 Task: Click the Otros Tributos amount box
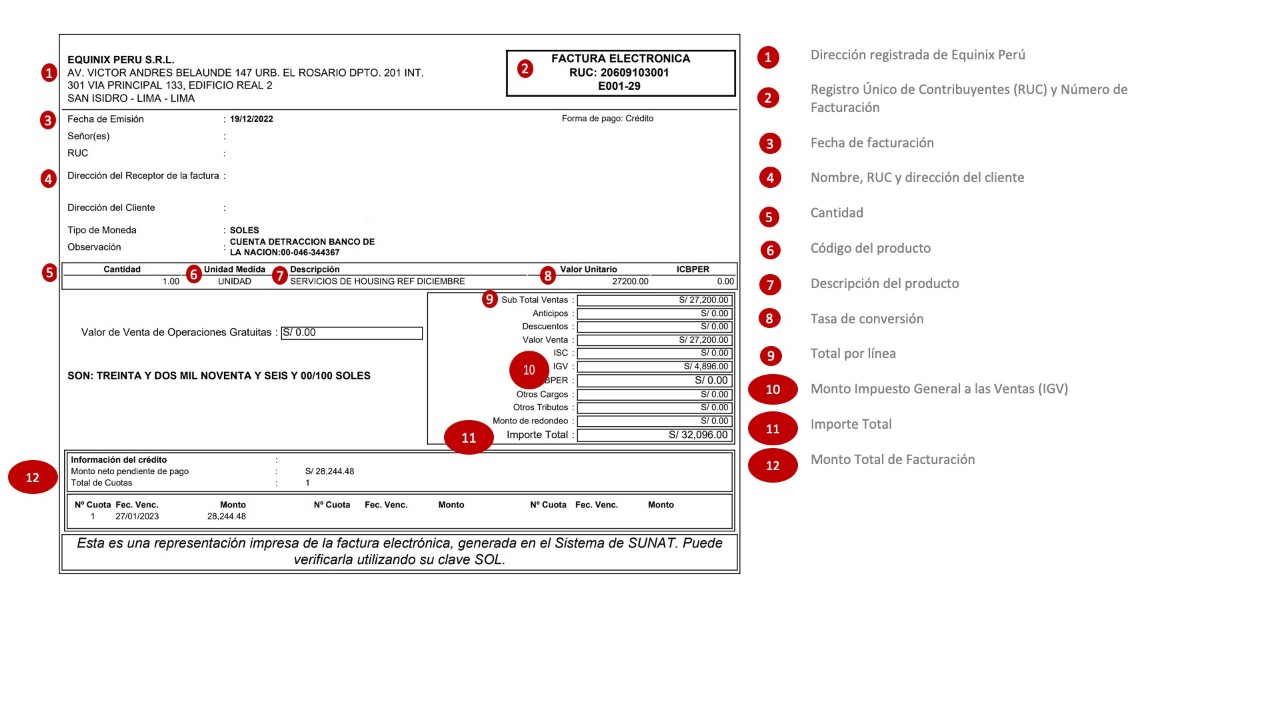(655, 407)
